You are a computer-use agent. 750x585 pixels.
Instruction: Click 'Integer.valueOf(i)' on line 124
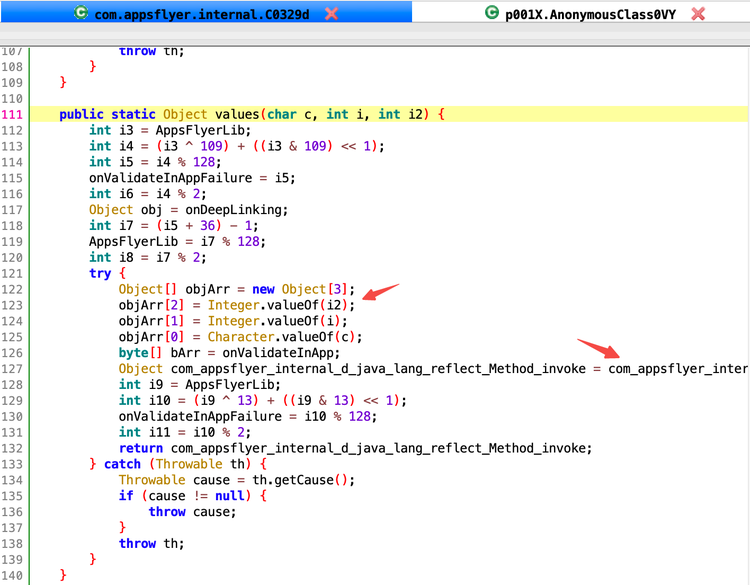274,321
